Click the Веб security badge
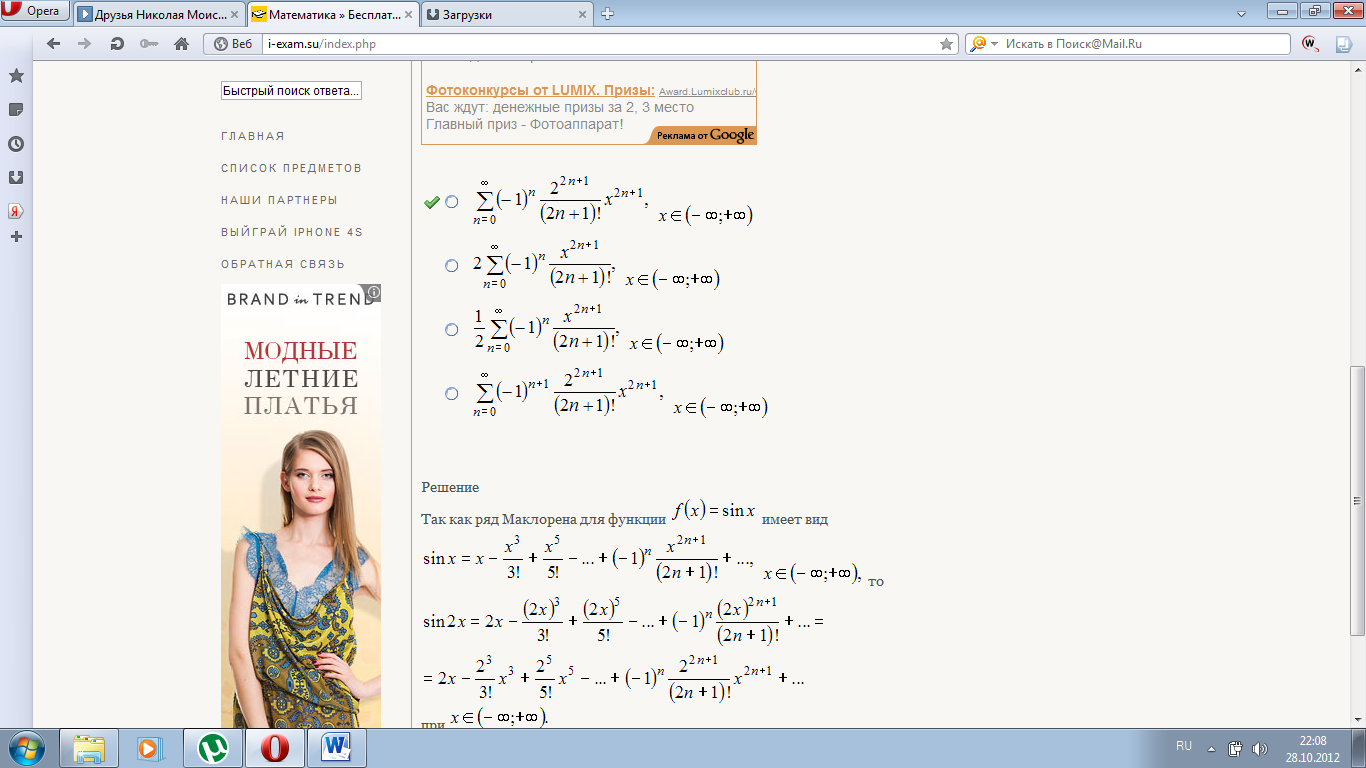1366x768 pixels. coord(232,44)
